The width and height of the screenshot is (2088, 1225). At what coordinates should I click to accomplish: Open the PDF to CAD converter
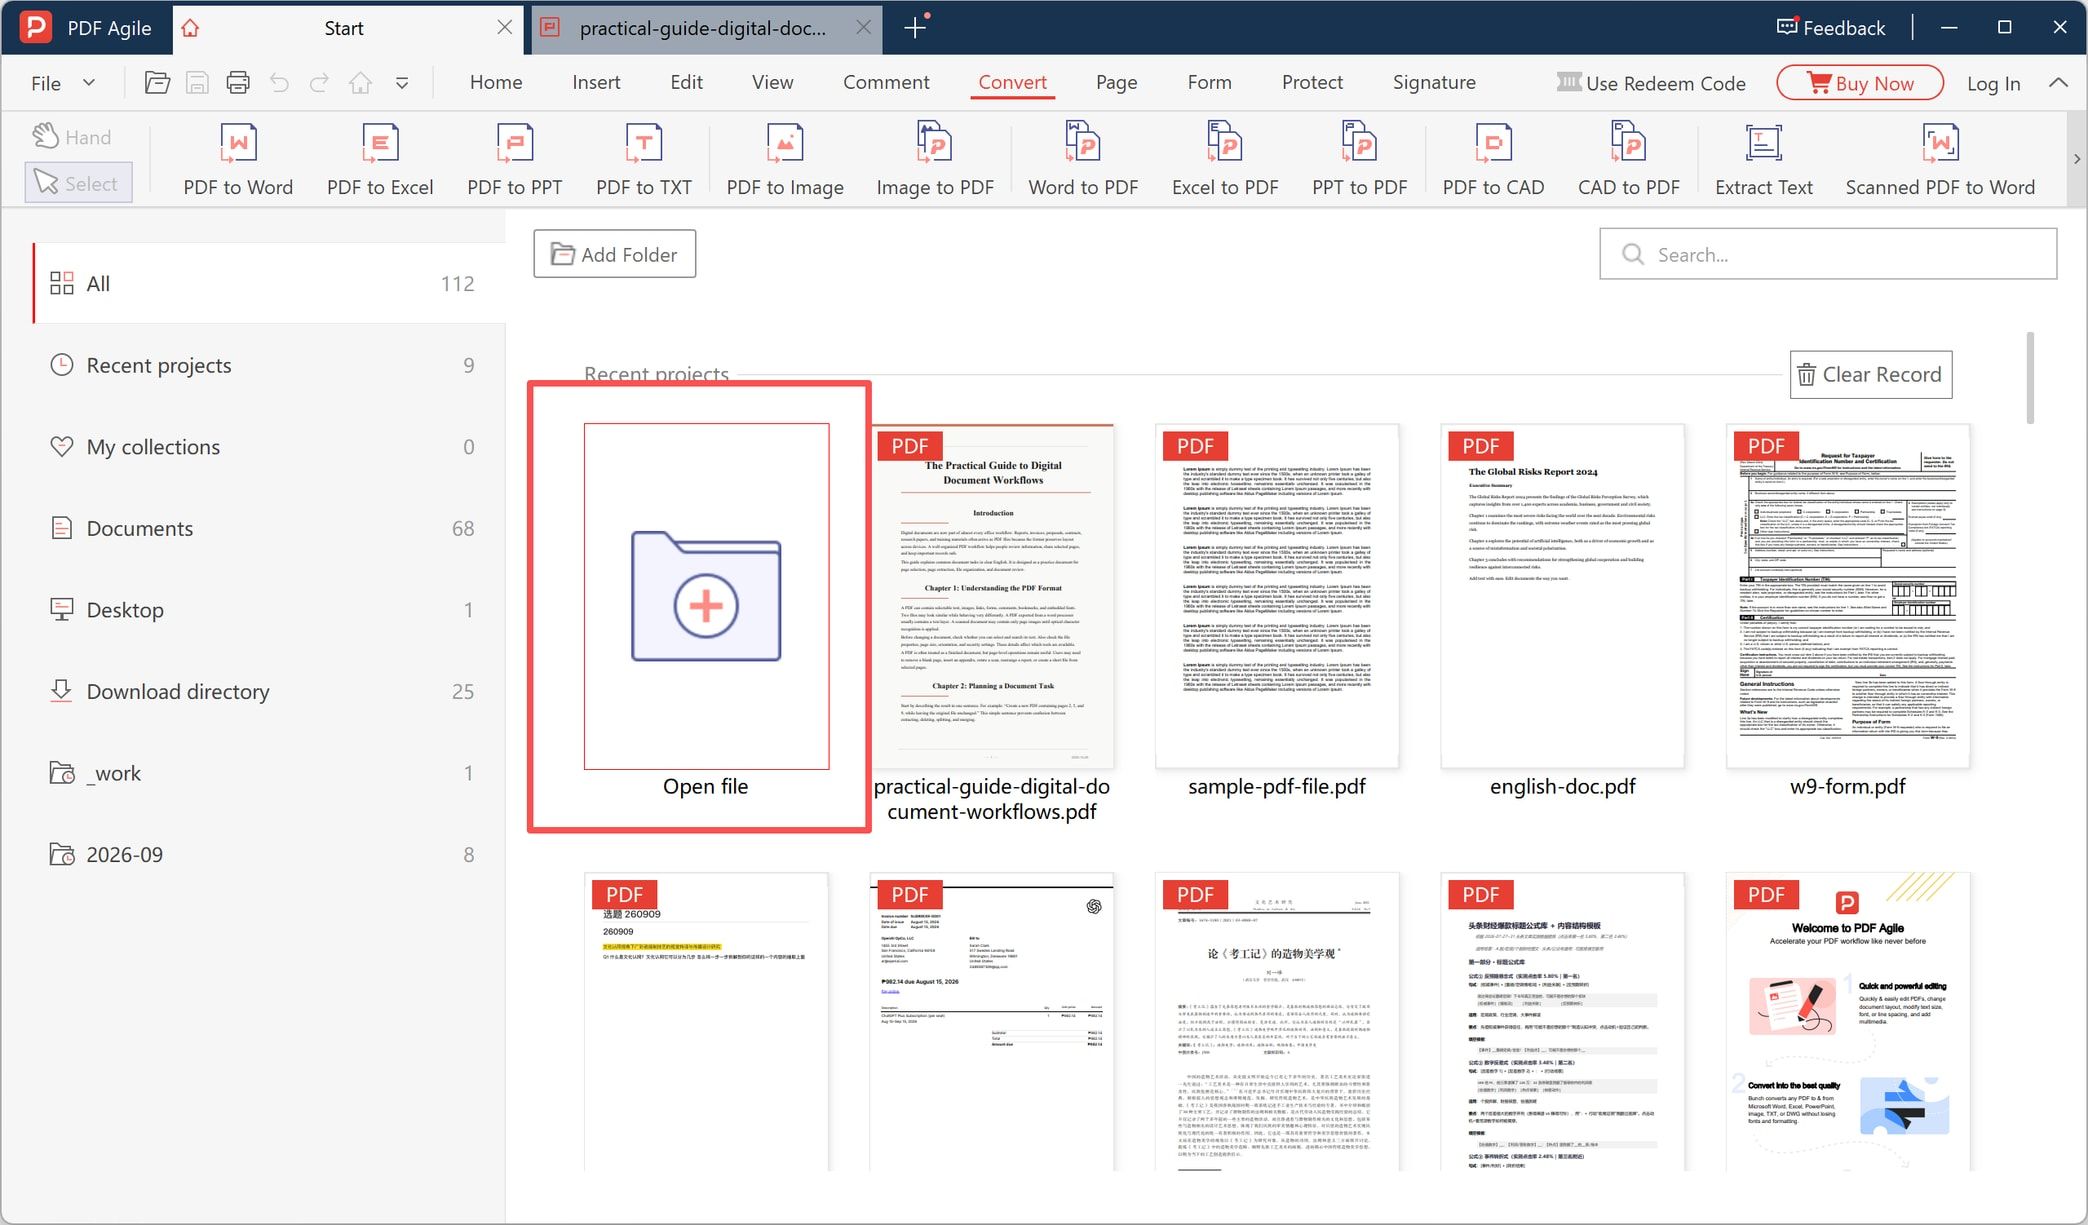1493,160
